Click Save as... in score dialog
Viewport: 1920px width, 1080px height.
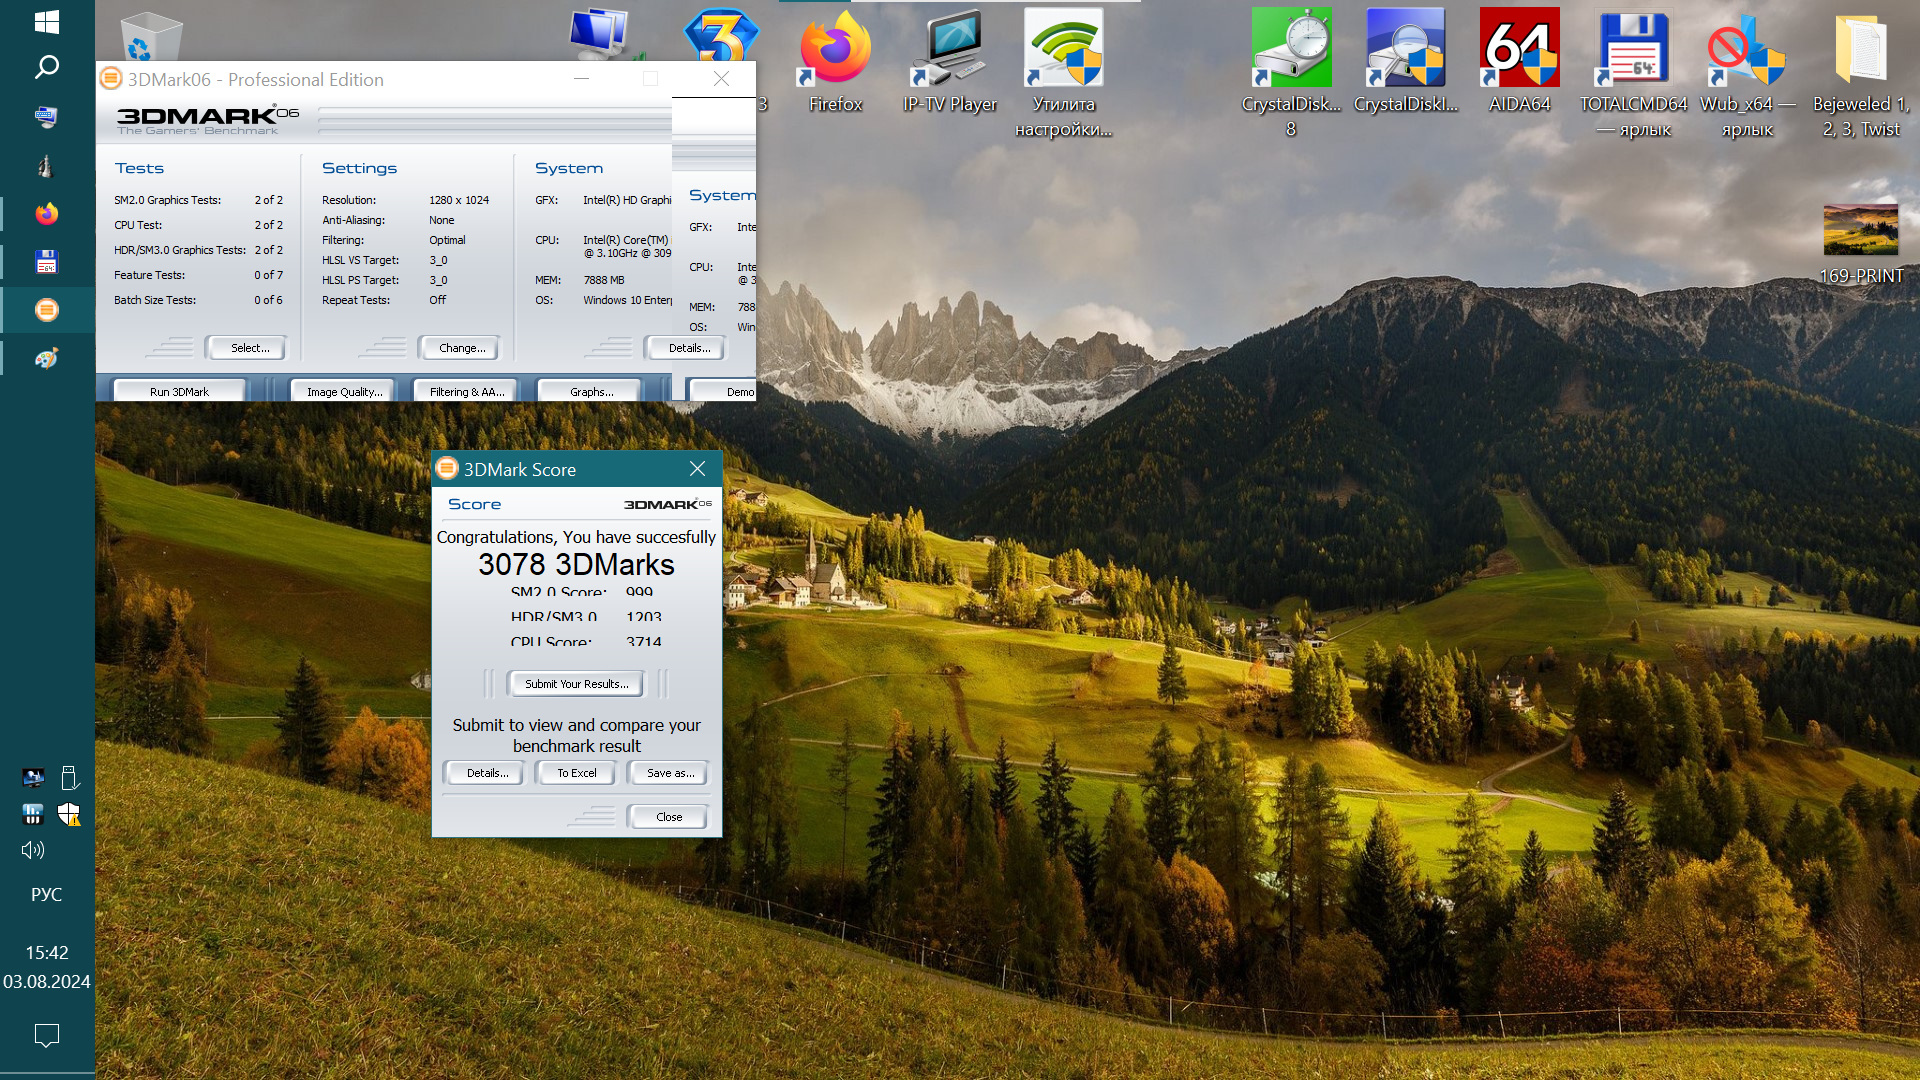668,773
